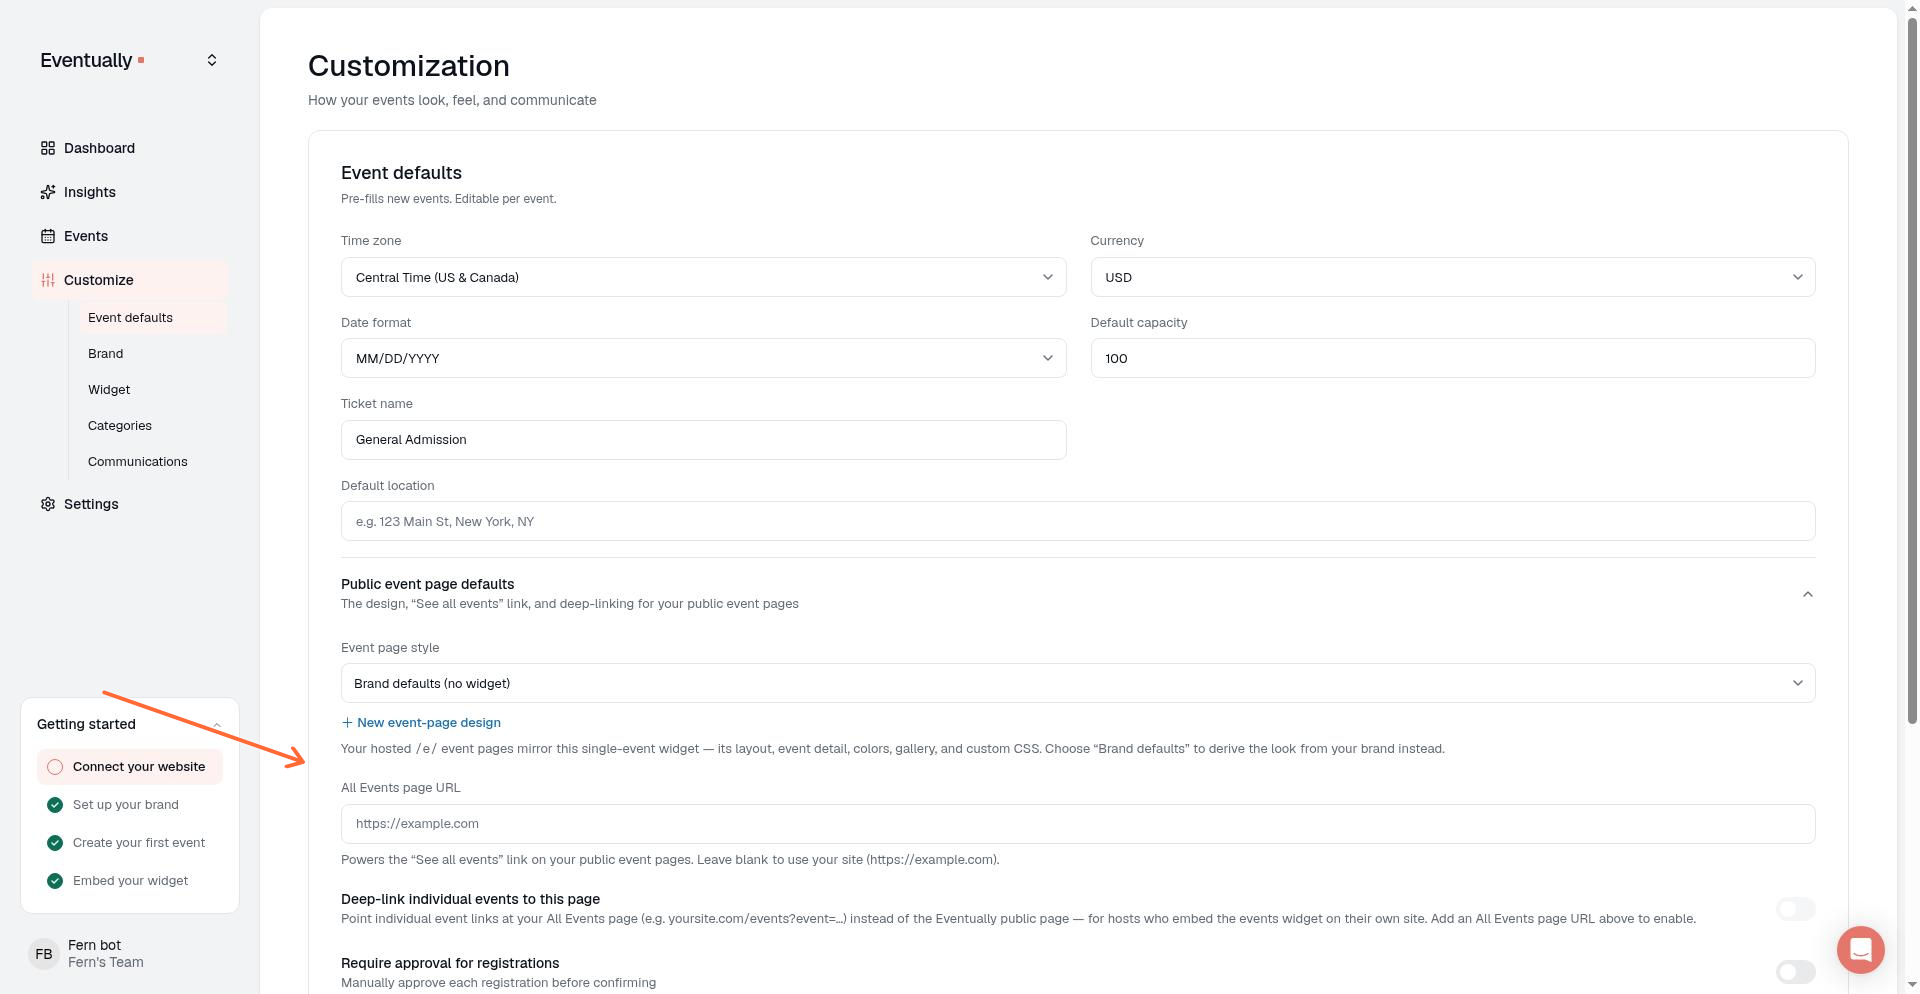Click Set up your brand step
The height and width of the screenshot is (994, 1920).
click(x=130, y=805)
